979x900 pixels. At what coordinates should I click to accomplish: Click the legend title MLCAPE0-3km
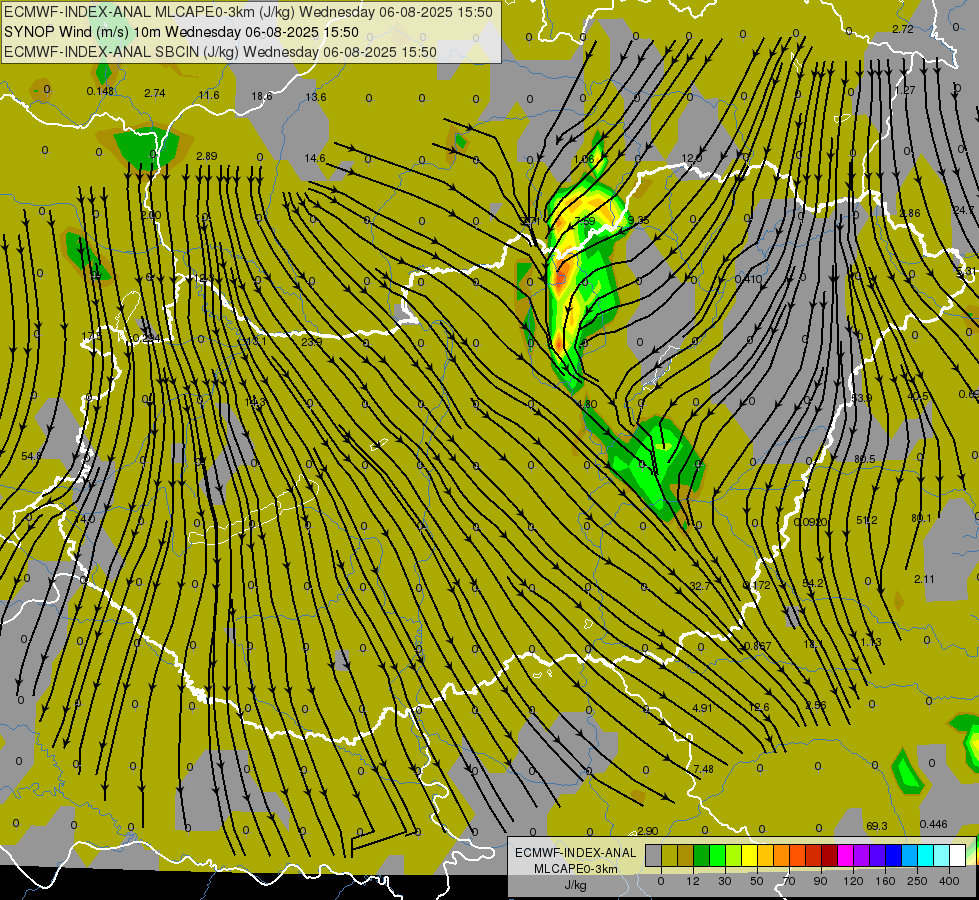(x=575, y=869)
